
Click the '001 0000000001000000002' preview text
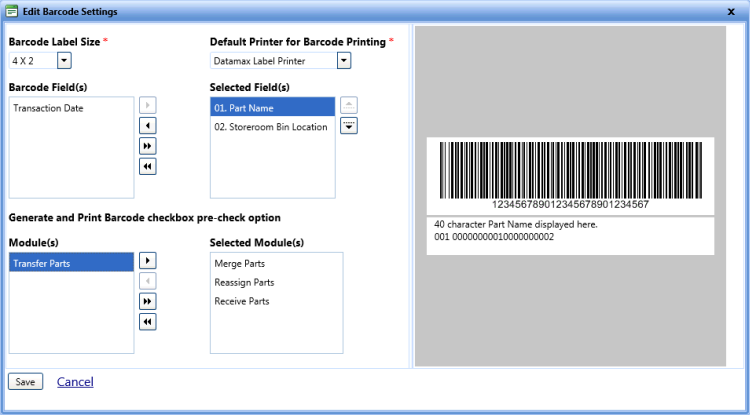click(494, 237)
